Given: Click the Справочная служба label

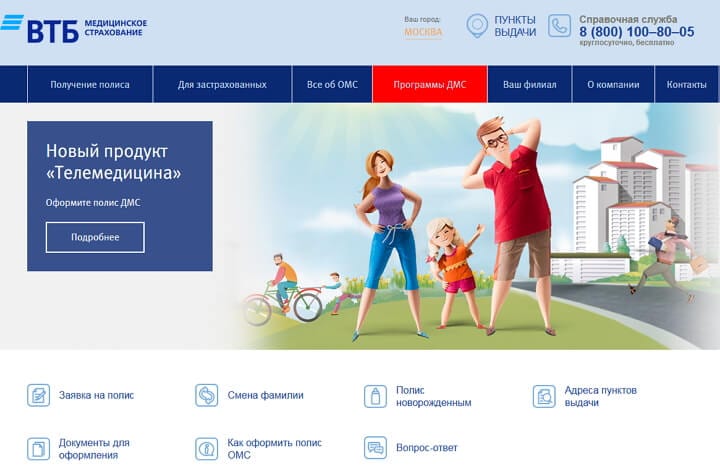Looking at the screenshot, I should [628, 19].
